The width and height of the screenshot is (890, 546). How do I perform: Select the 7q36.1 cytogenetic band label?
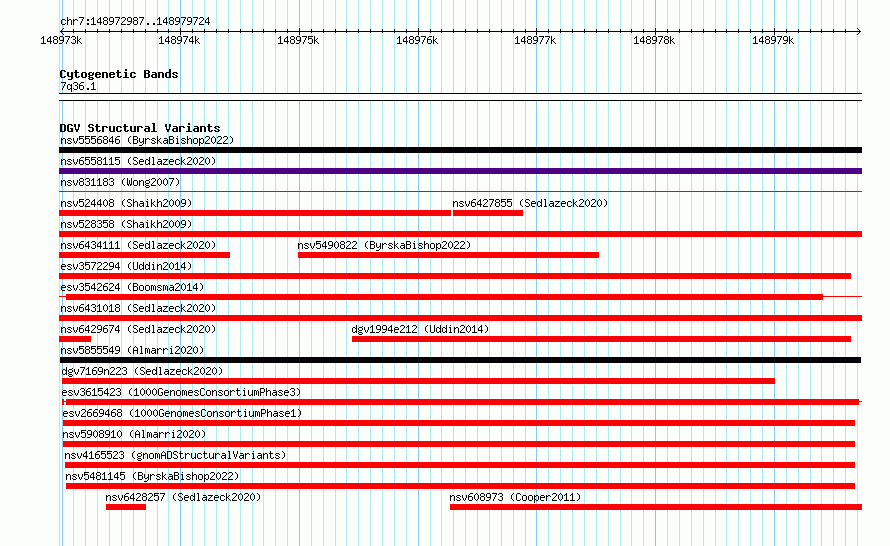point(78,87)
